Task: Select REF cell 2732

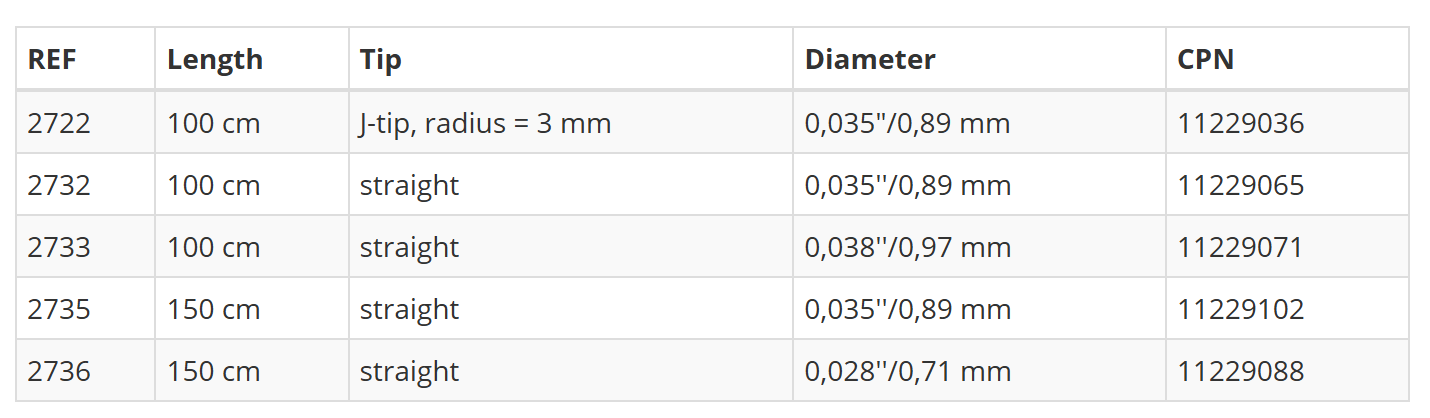Action: click(x=59, y=186)
